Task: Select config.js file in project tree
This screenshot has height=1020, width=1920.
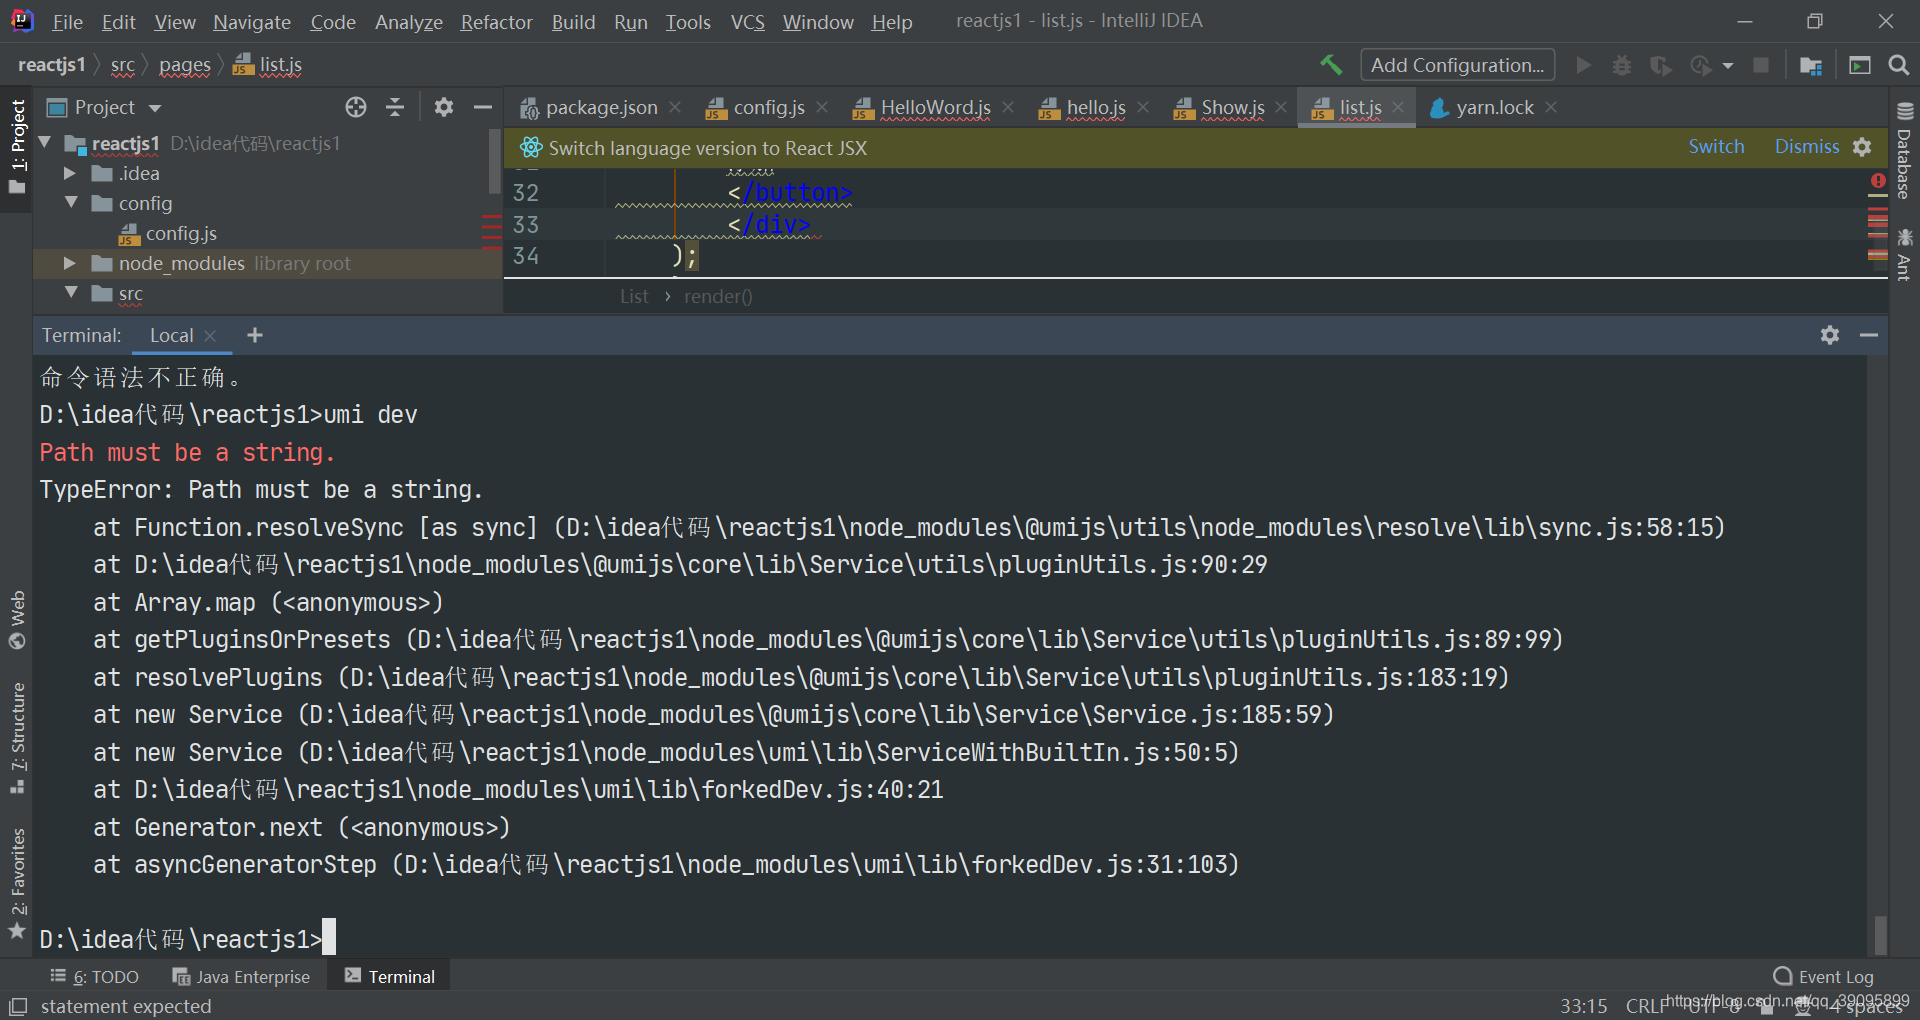Action: 180,233
